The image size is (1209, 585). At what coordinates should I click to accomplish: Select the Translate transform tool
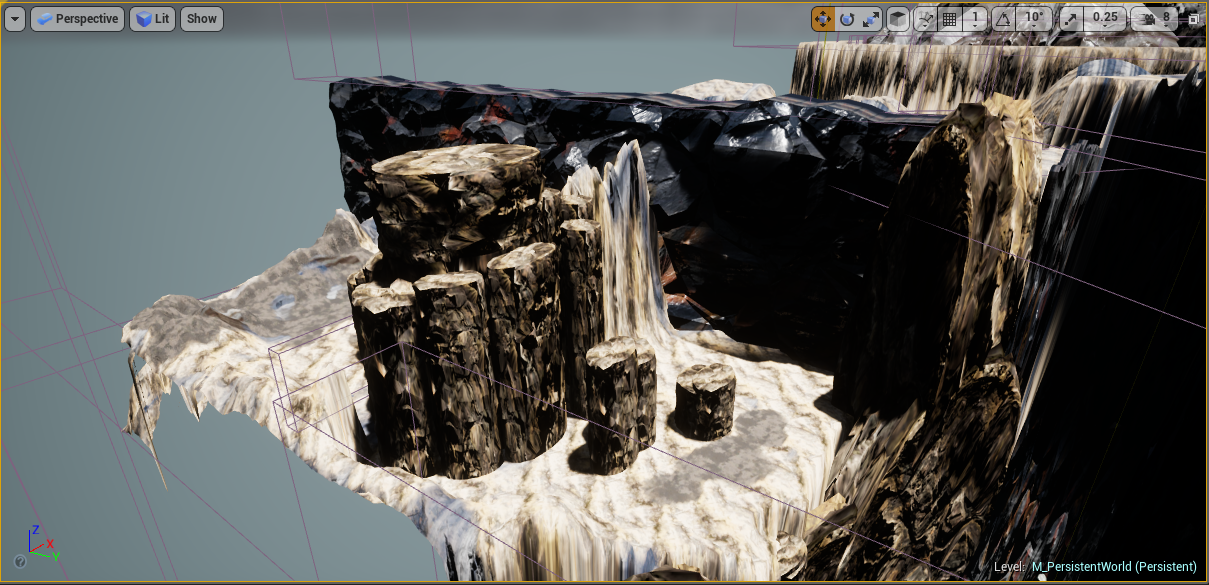pos(823,18)
